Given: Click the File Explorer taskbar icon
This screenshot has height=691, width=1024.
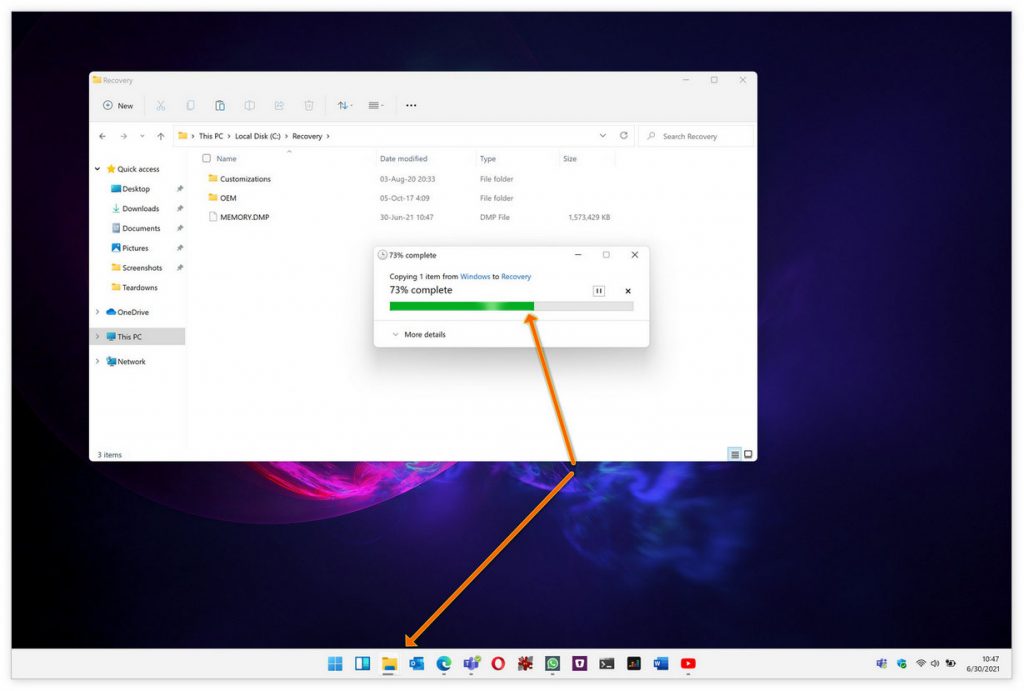Looking at the screenshot, I should click(x=389, y=664).
